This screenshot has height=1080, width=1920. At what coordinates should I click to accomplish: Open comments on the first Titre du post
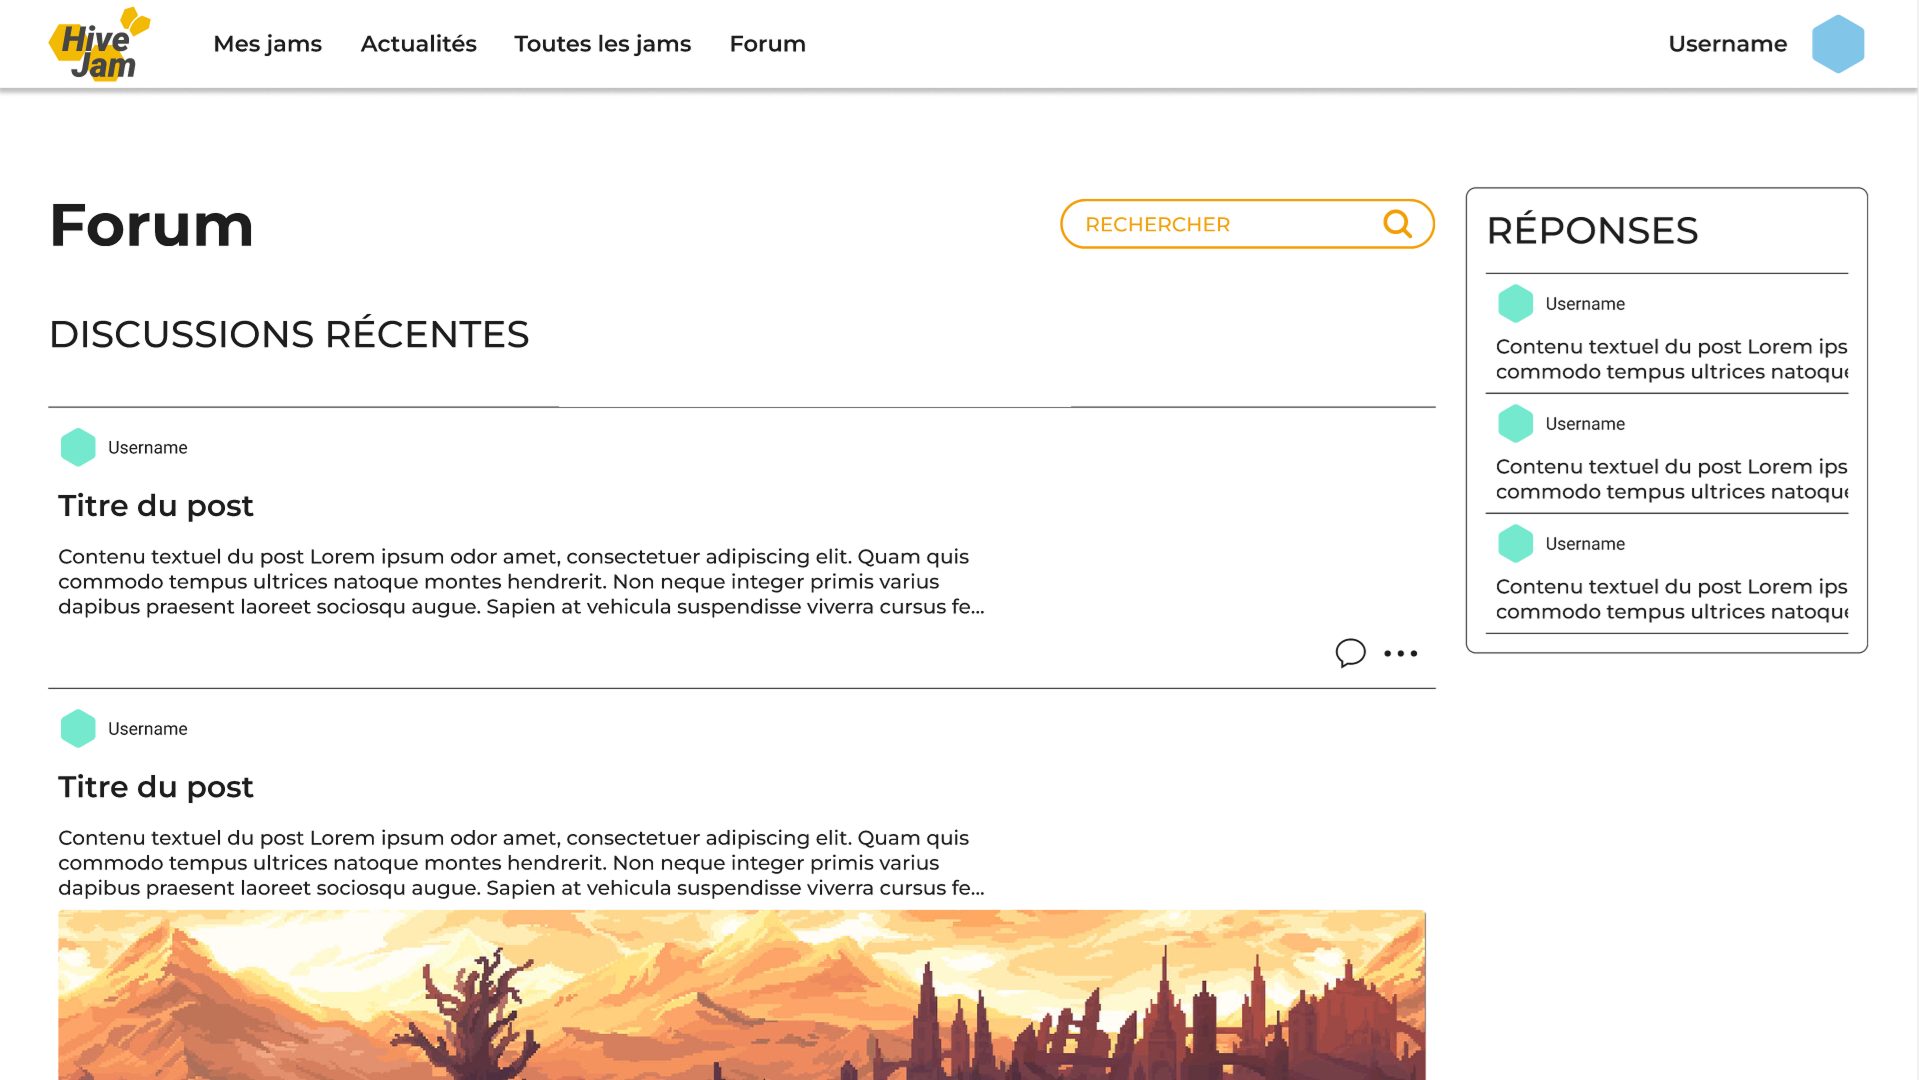(x=1351, y=653)
